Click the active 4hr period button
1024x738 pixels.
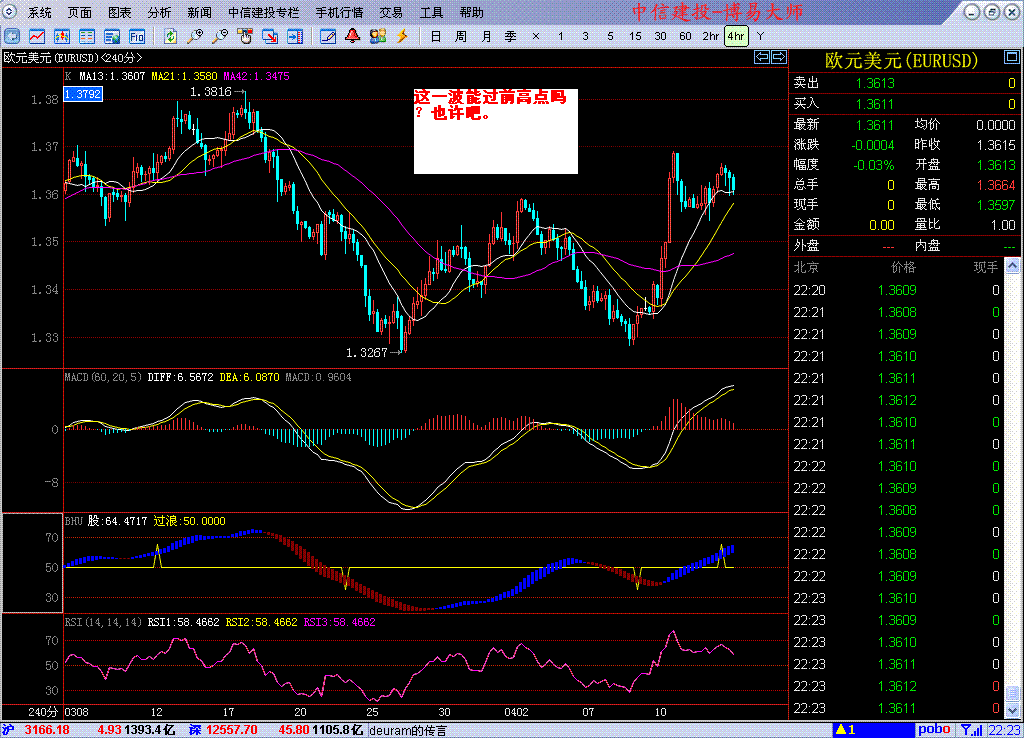(x=736, y=37)
